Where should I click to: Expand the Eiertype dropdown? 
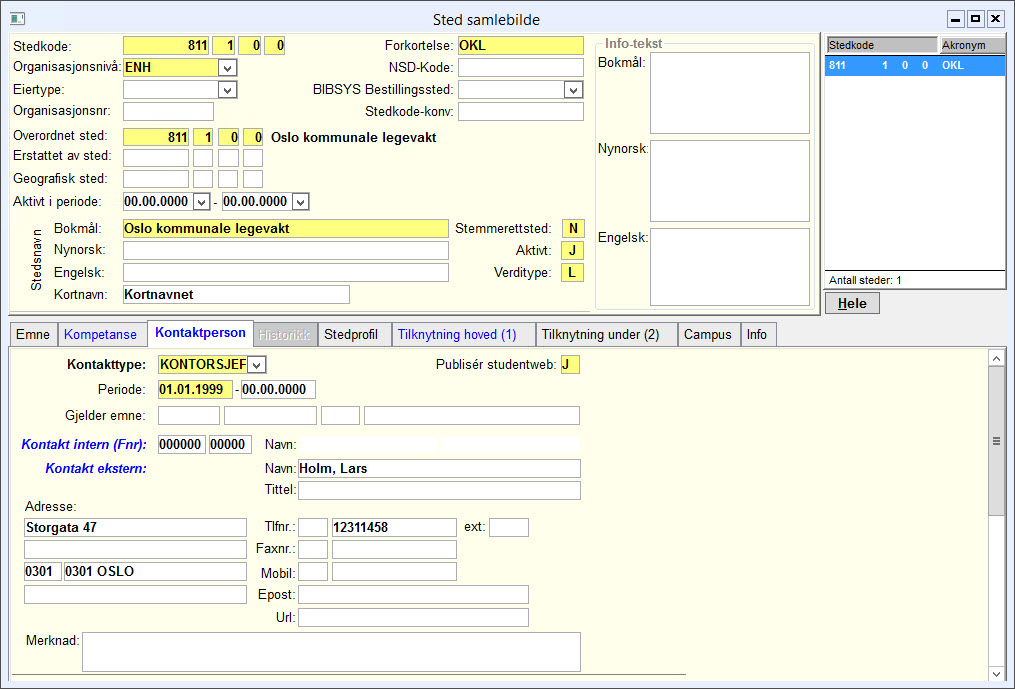pyautogui.click(x=227, y=89)
